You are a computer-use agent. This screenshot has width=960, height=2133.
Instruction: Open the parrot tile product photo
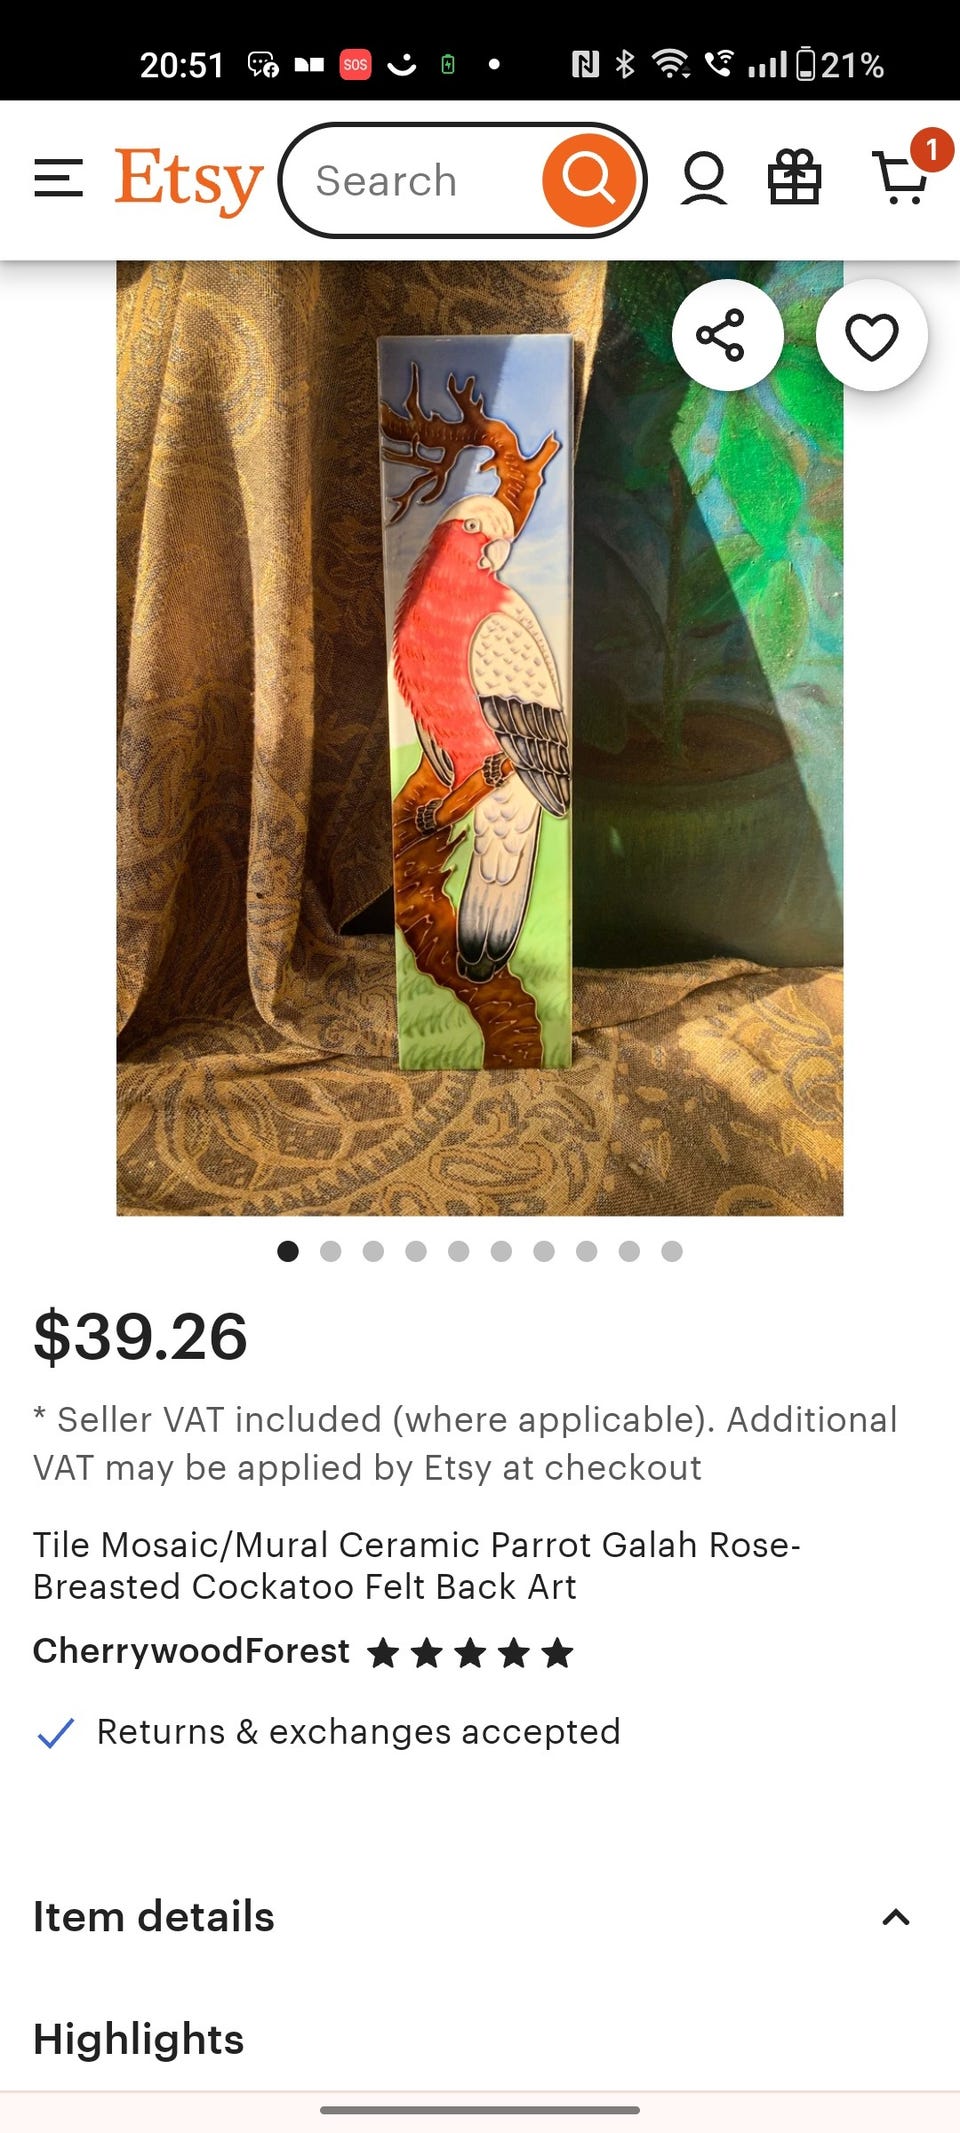480,738
